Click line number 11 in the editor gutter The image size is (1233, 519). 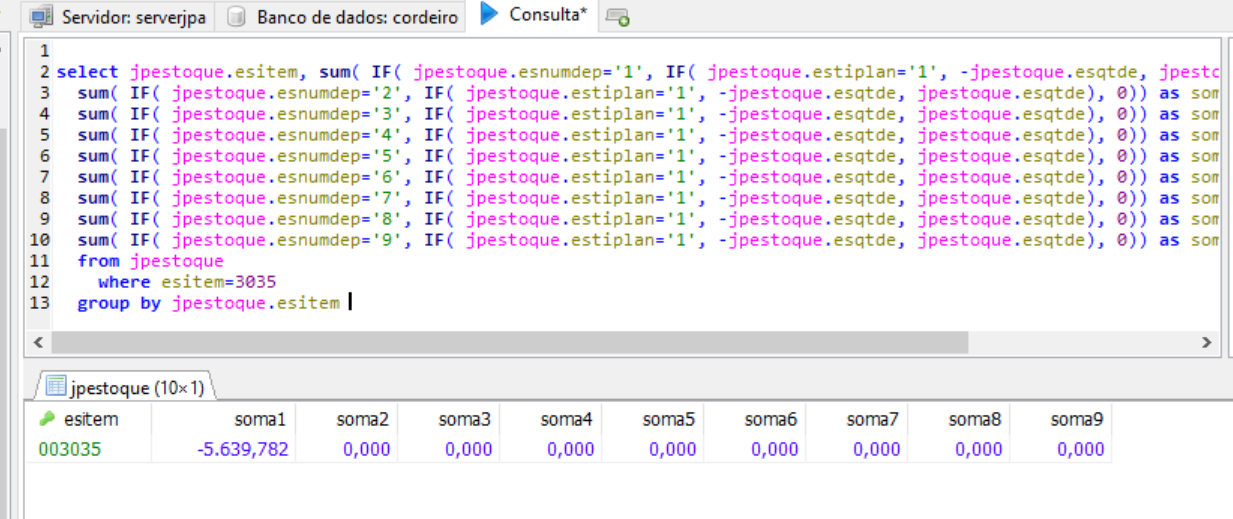(x=40, y=261)
